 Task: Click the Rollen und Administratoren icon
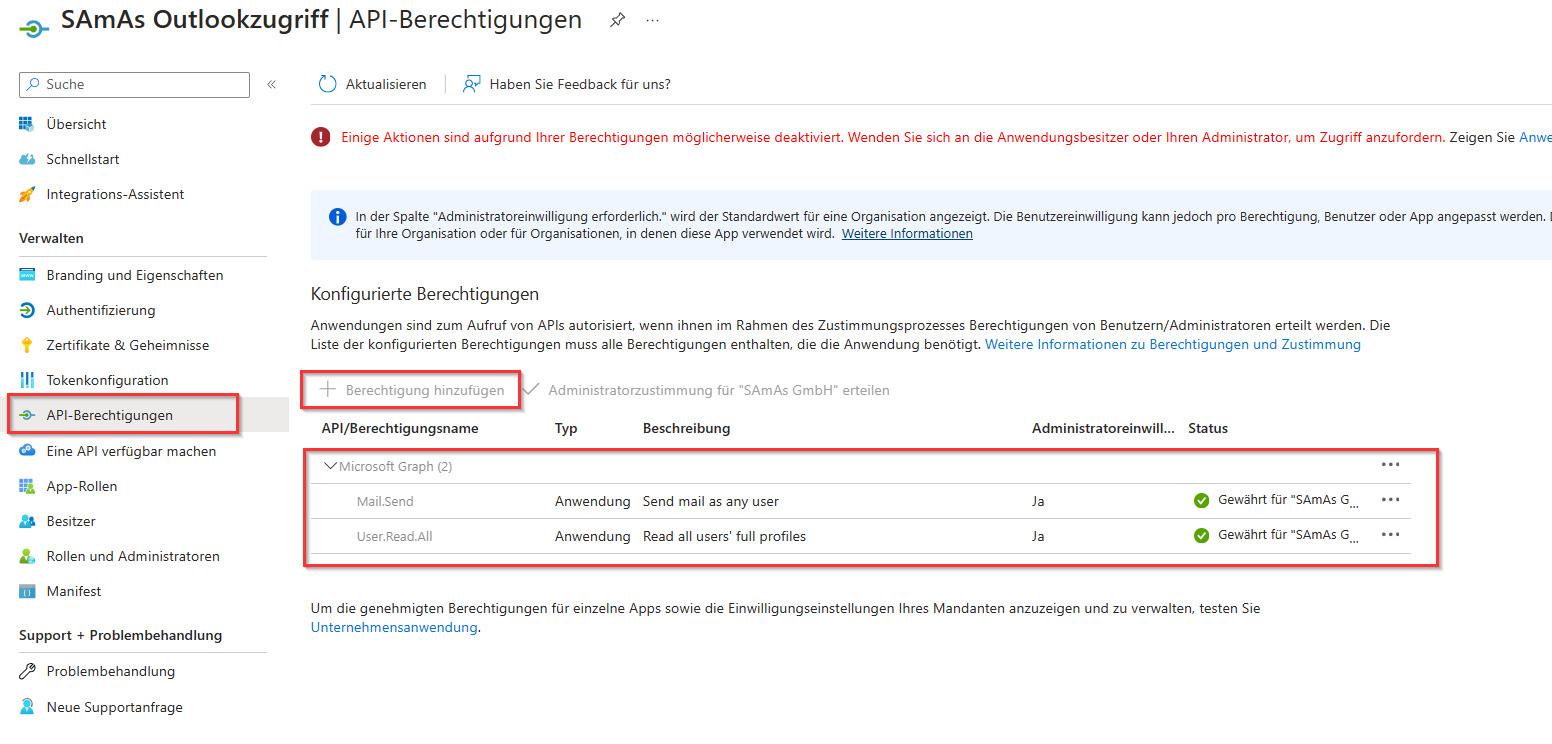pyautogui.click(x=27, y=556)
